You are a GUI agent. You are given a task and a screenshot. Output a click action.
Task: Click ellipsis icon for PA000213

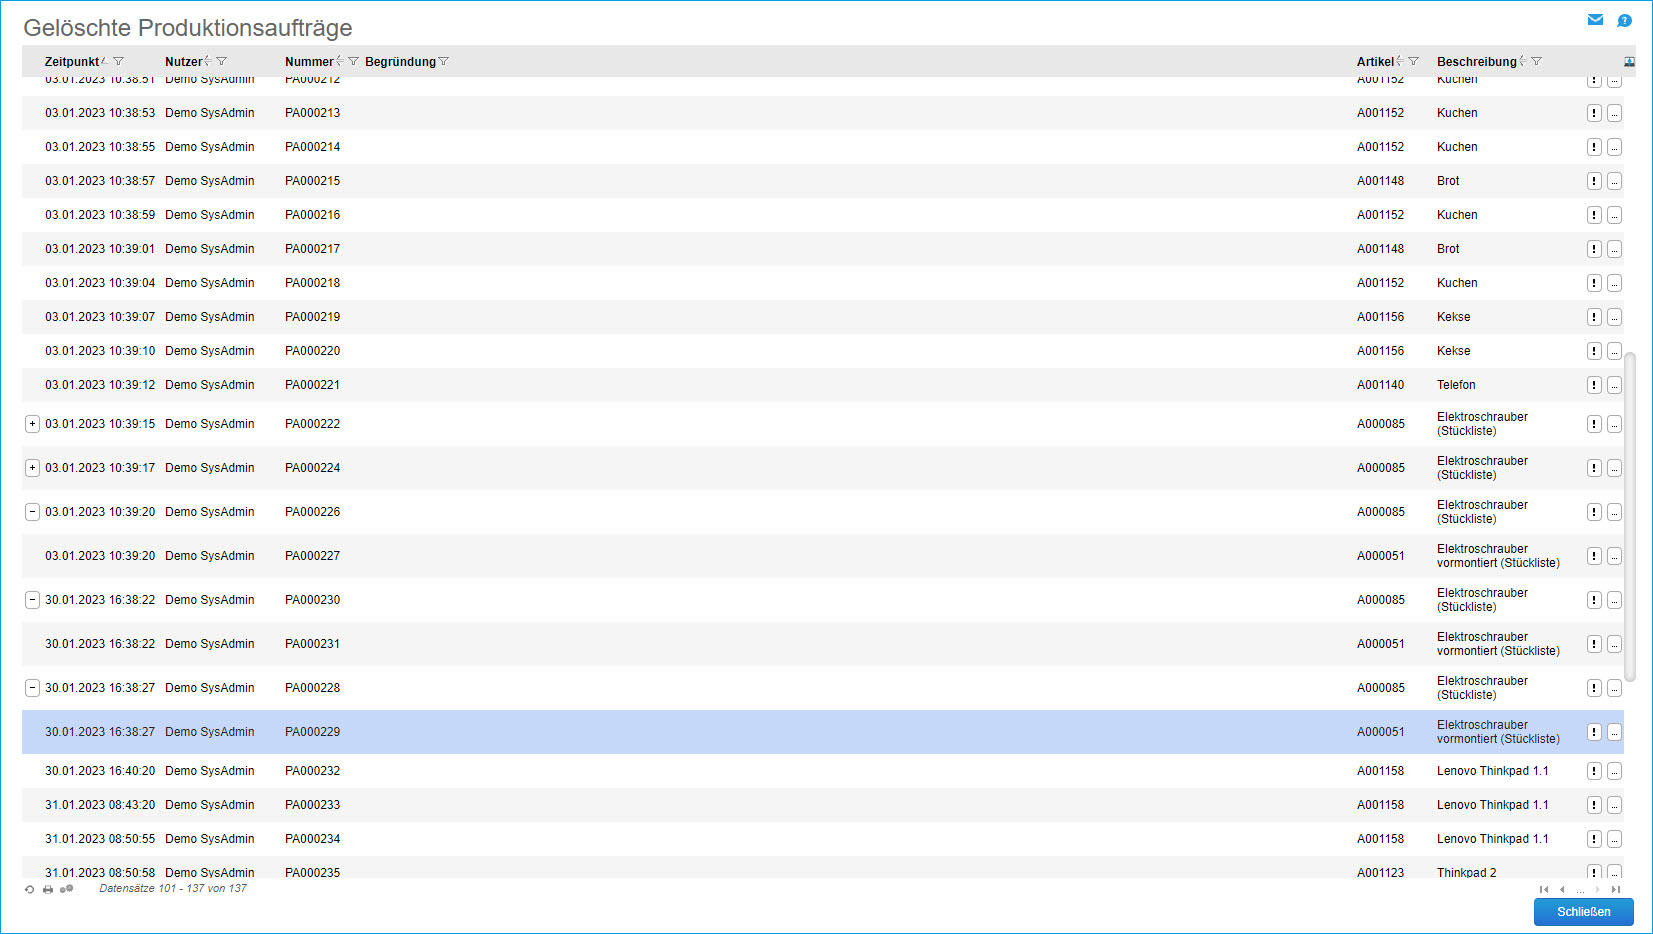[1614, 113]
